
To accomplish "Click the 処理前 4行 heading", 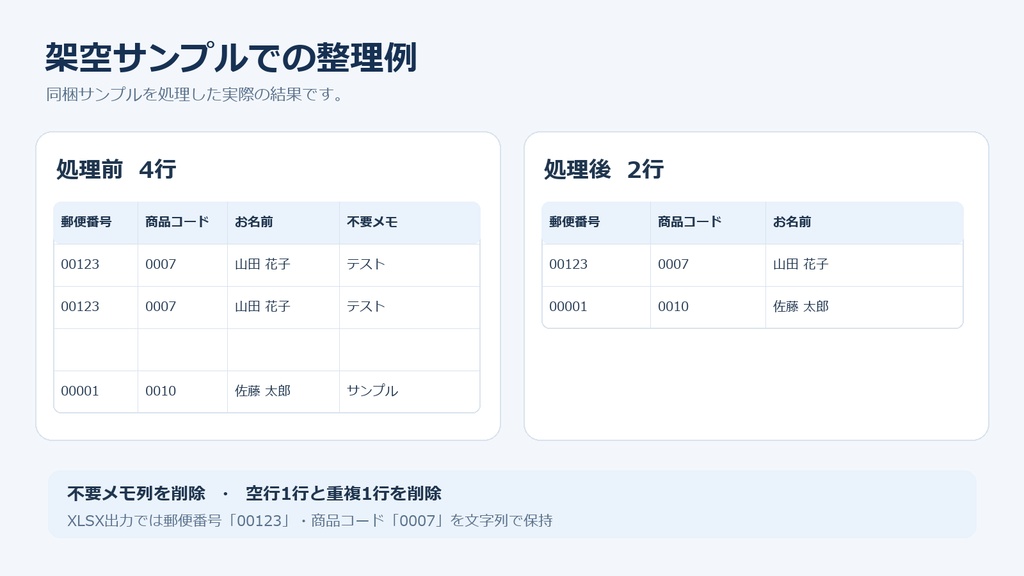I will (x=116, y=169).
